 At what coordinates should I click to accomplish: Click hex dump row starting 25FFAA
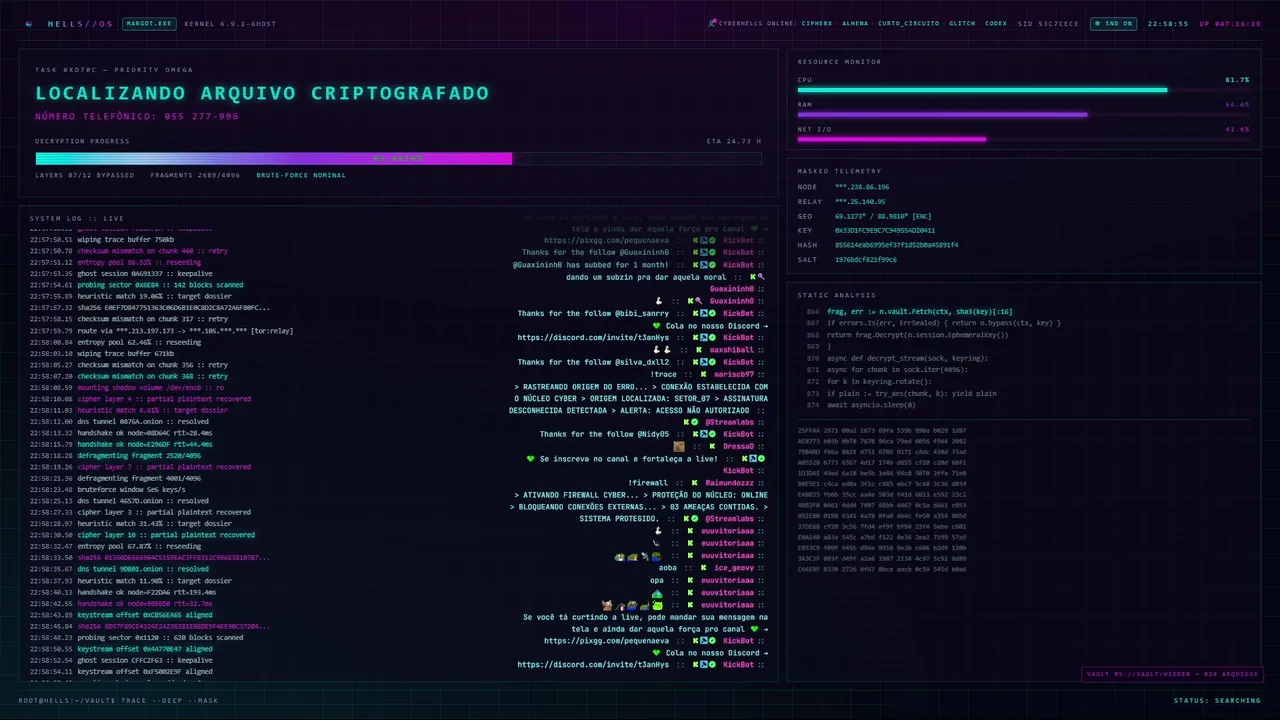coord(882,430)
